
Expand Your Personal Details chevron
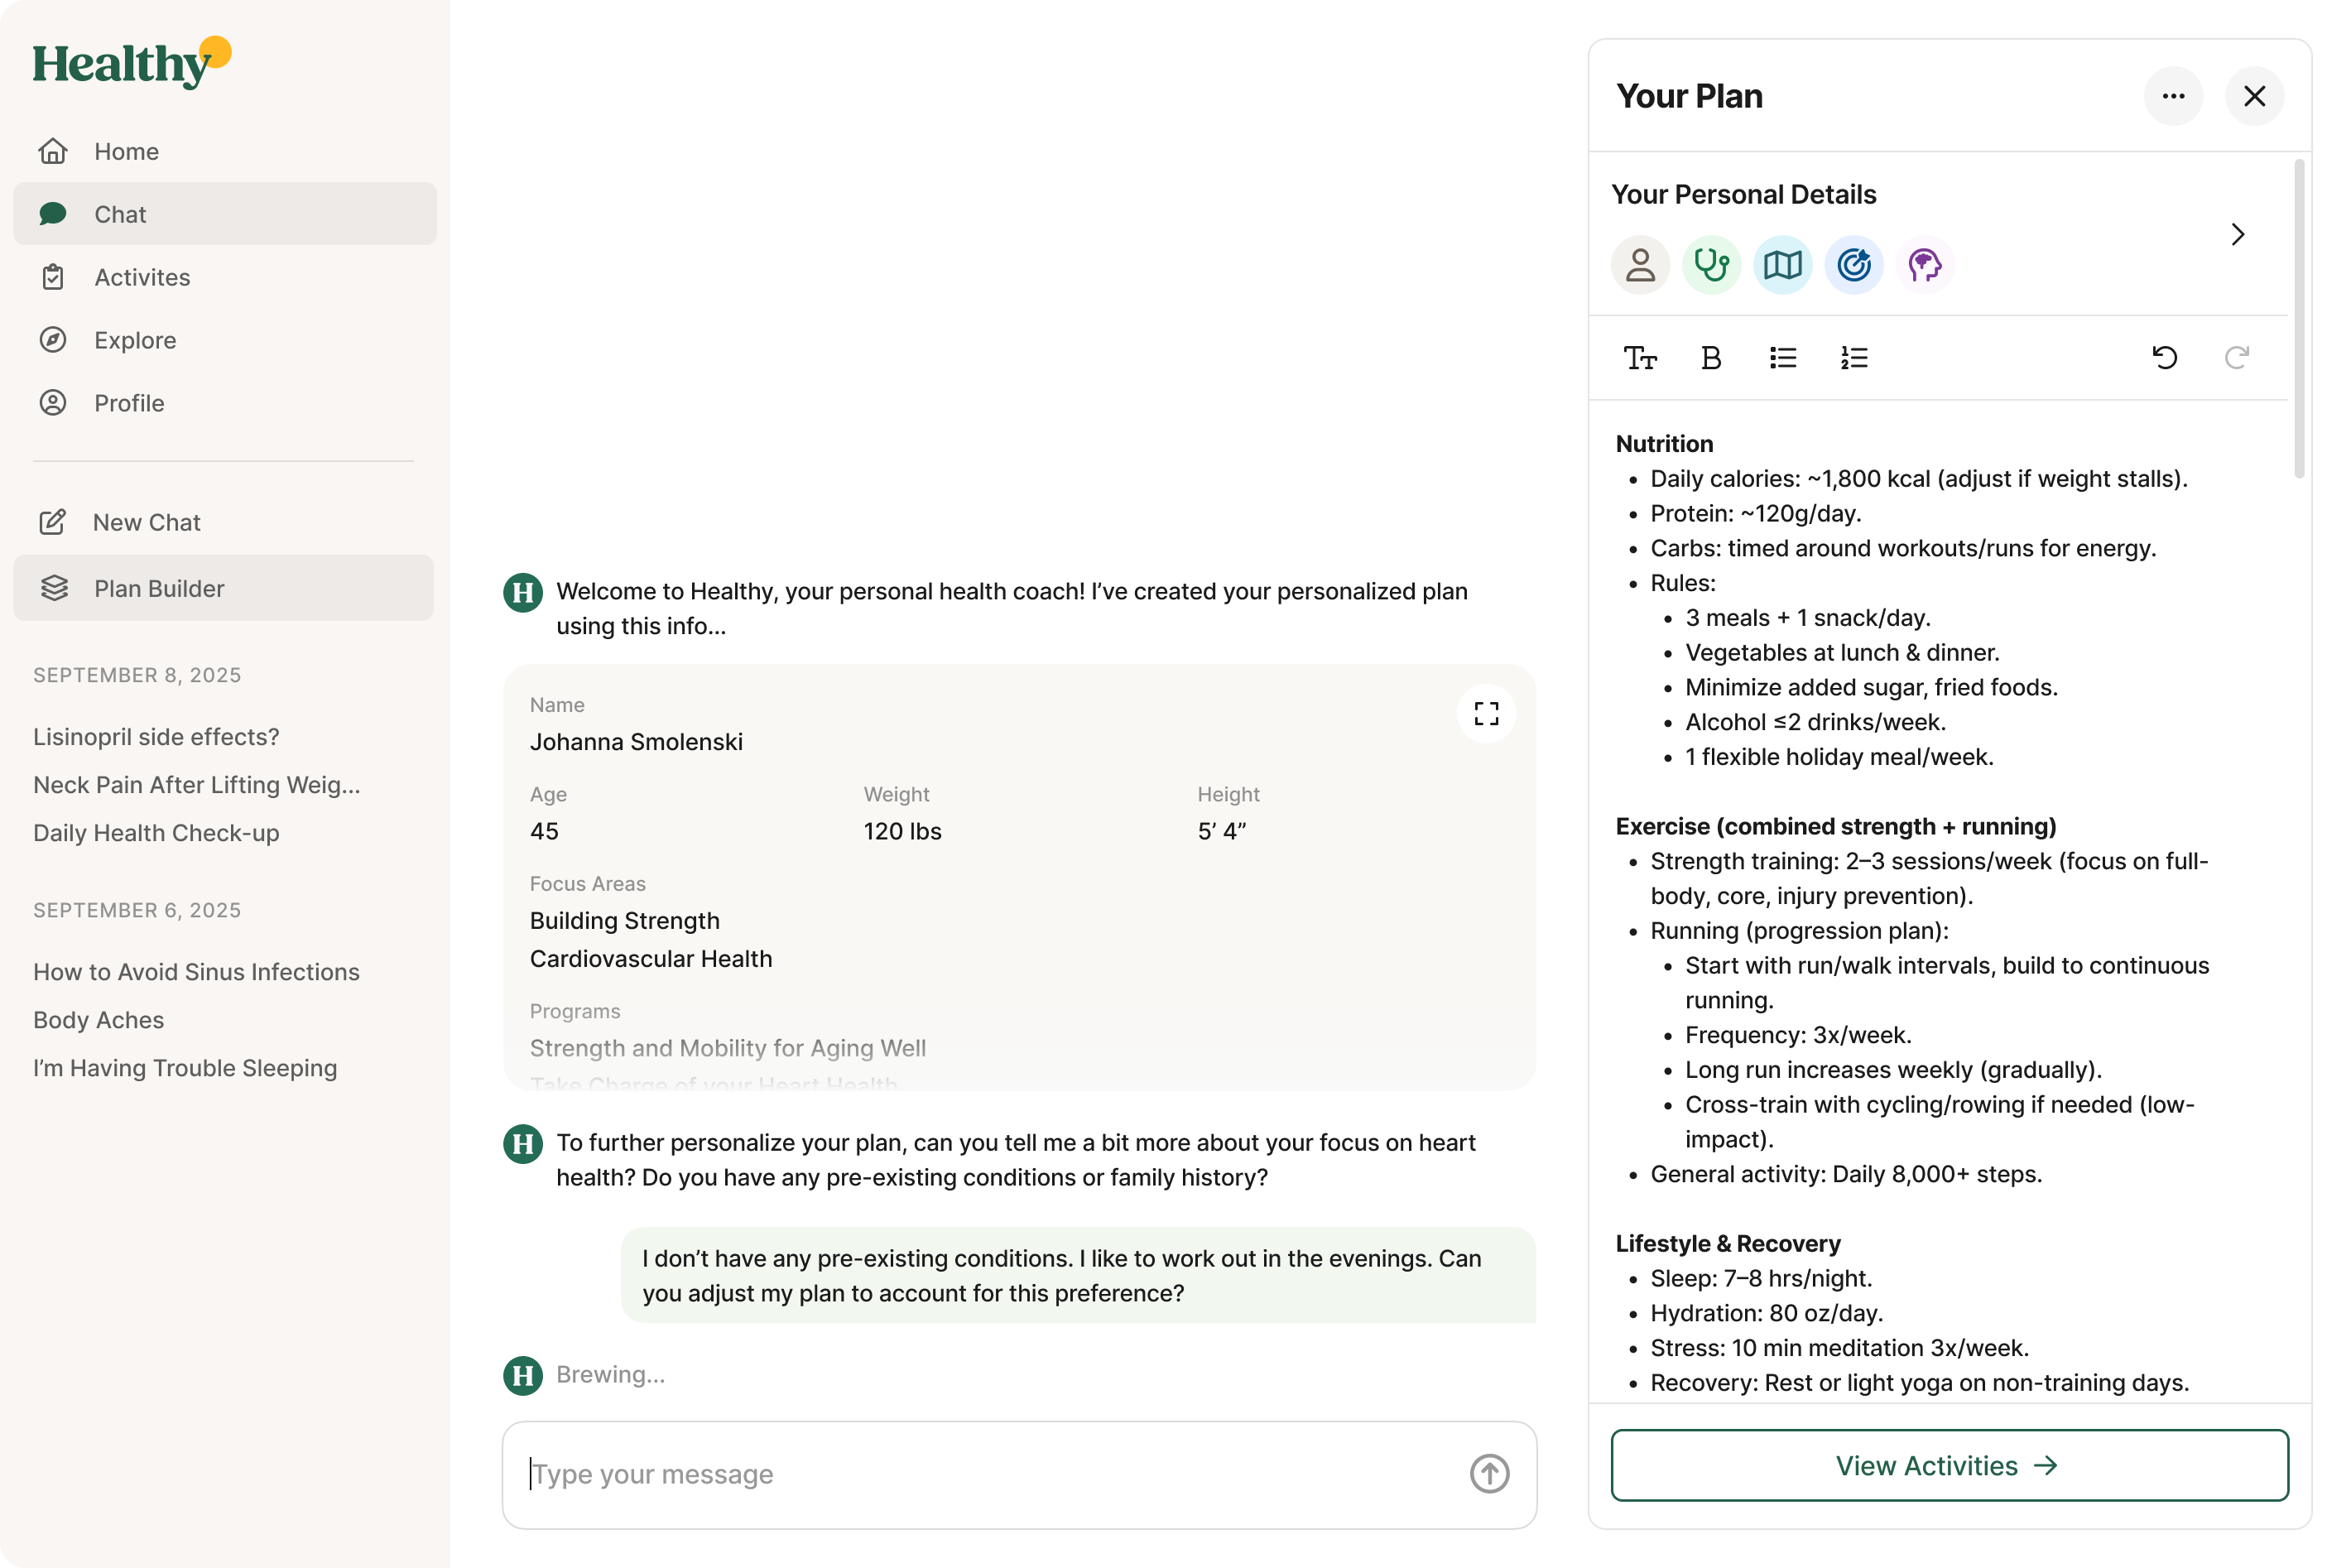pos(2238,234)
